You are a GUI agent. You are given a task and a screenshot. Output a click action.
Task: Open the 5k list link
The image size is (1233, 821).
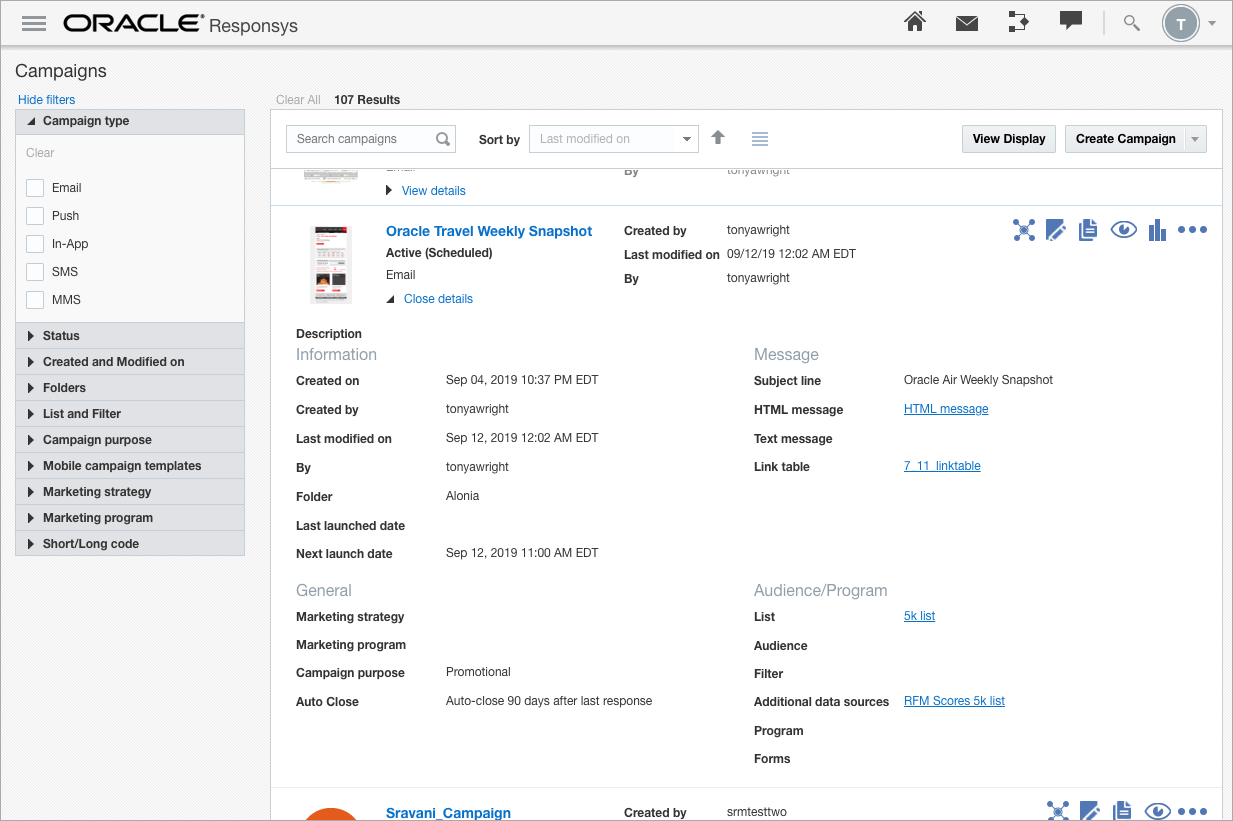(x=919, y=616)
